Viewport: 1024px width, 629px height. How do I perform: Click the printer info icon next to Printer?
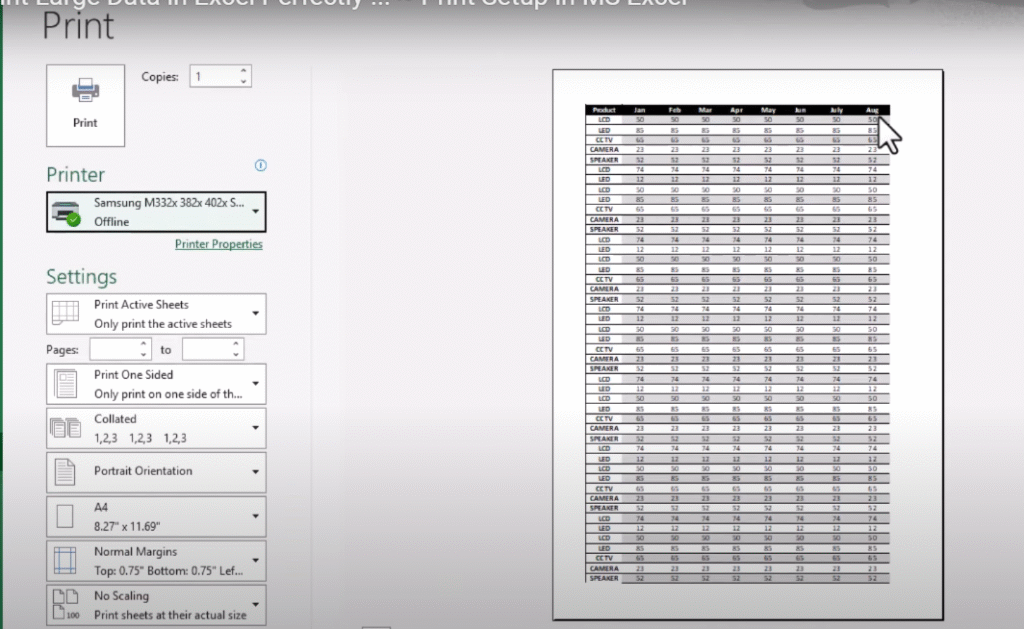click(261, 166)
